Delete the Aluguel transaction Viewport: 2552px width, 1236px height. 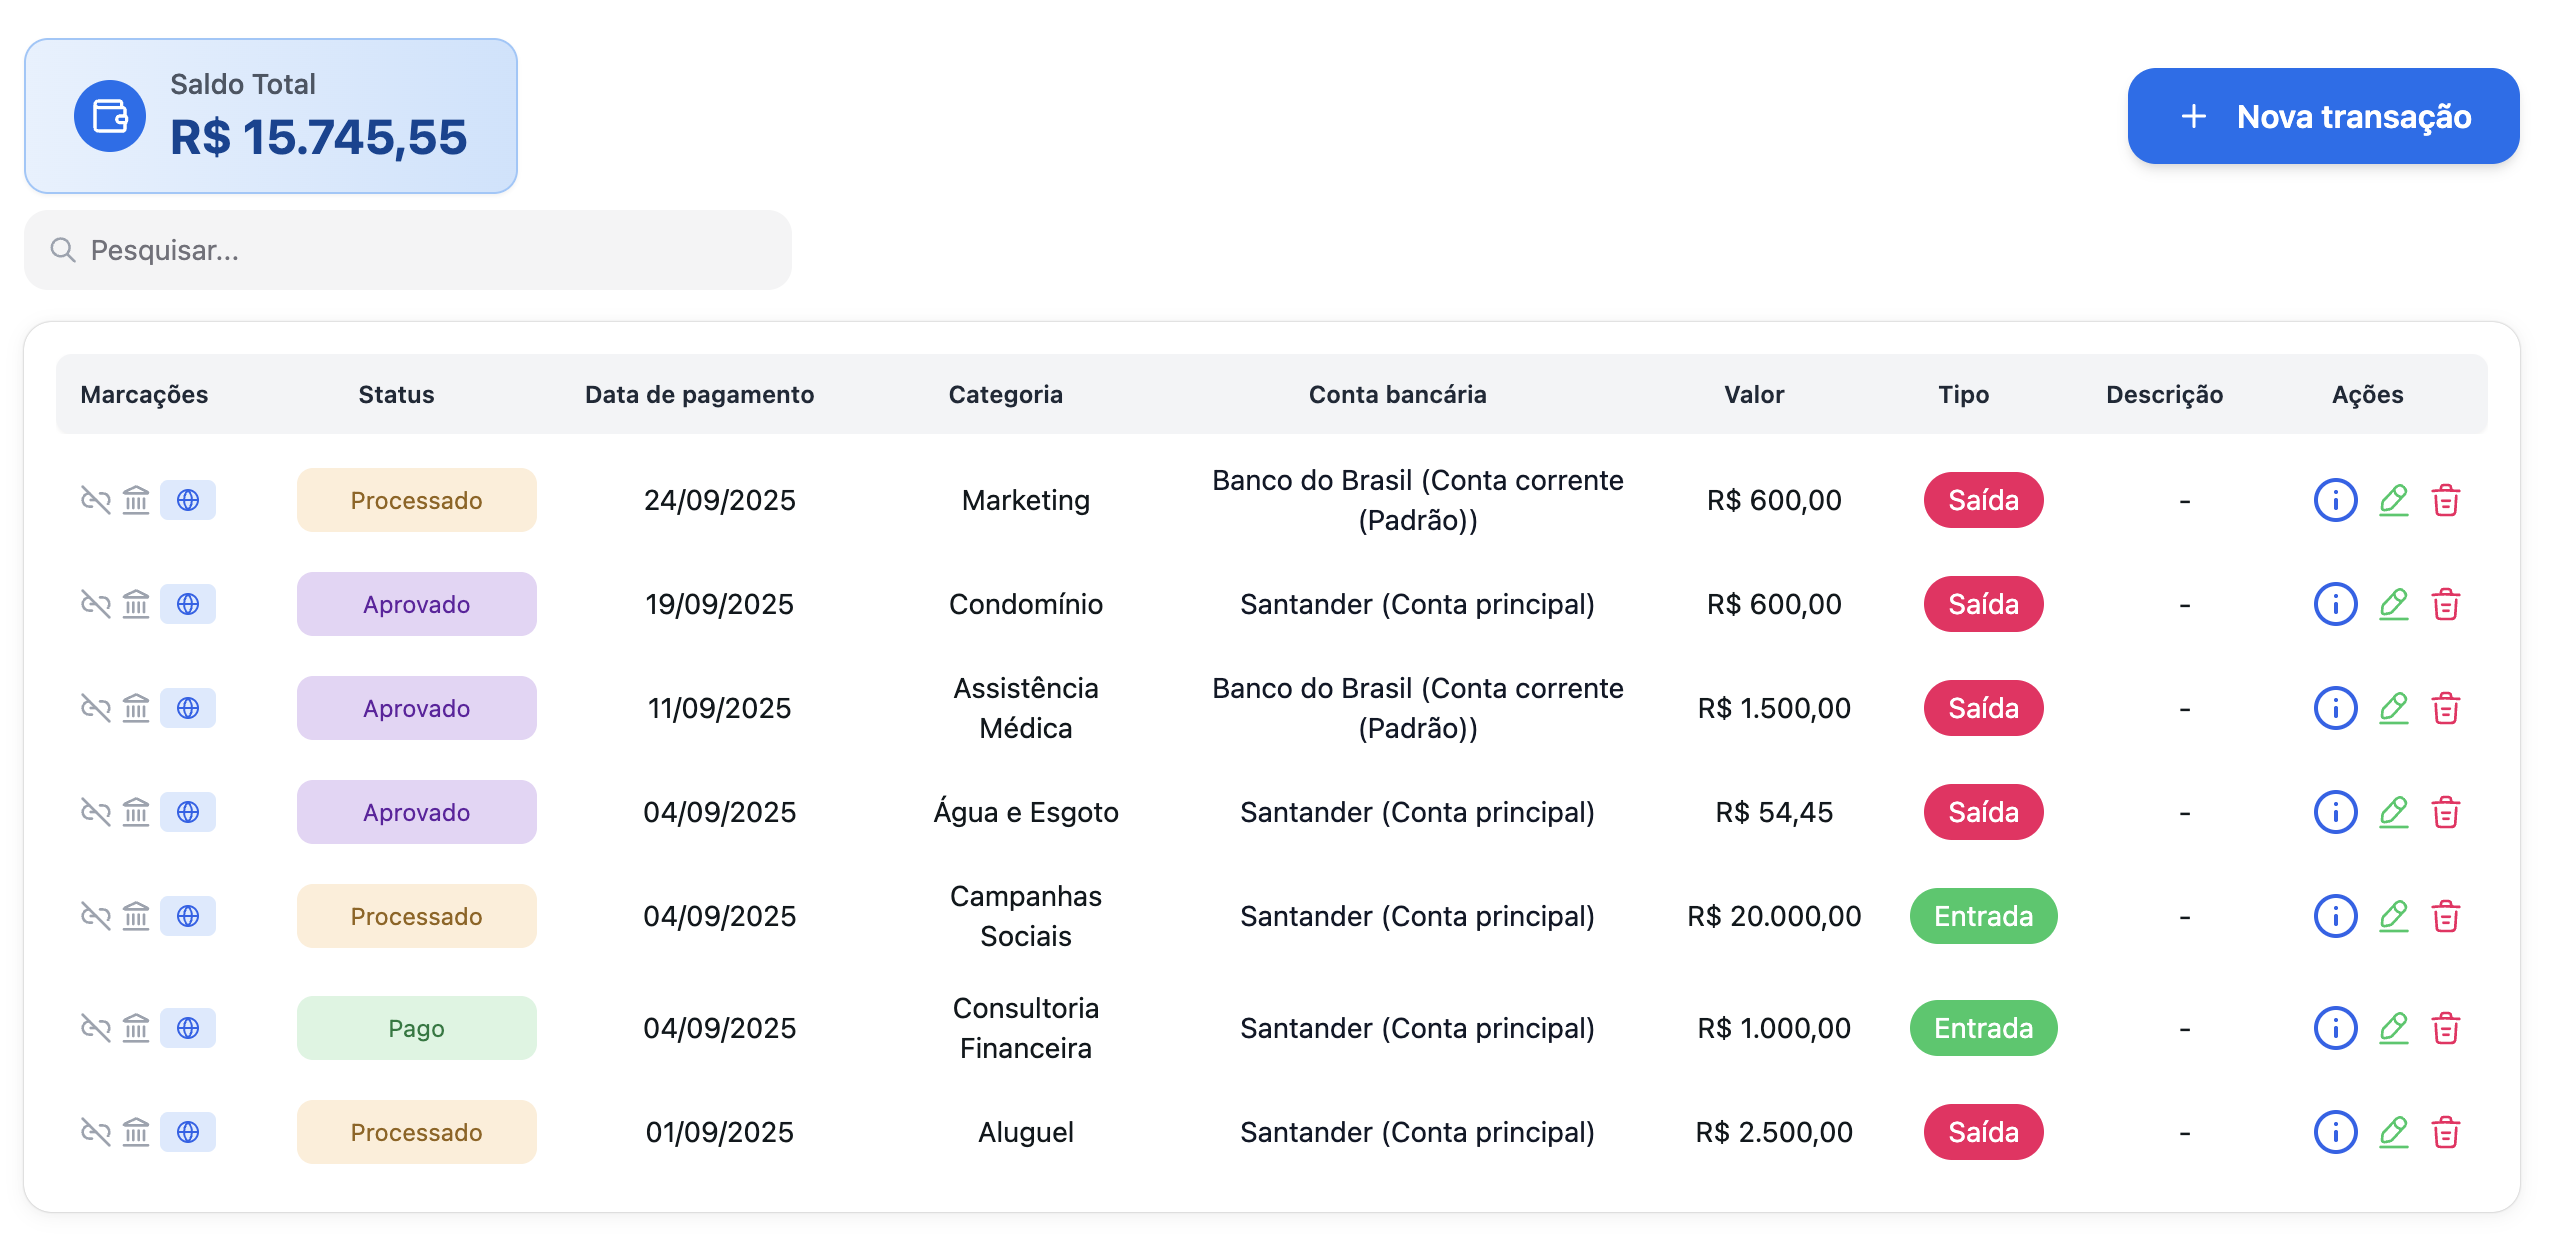(x=2445, y=1132)
